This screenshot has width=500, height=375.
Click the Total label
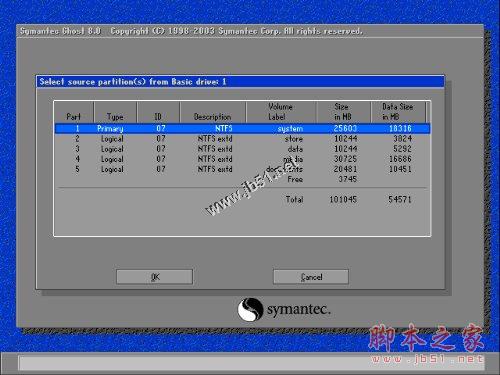click(294, 199)
